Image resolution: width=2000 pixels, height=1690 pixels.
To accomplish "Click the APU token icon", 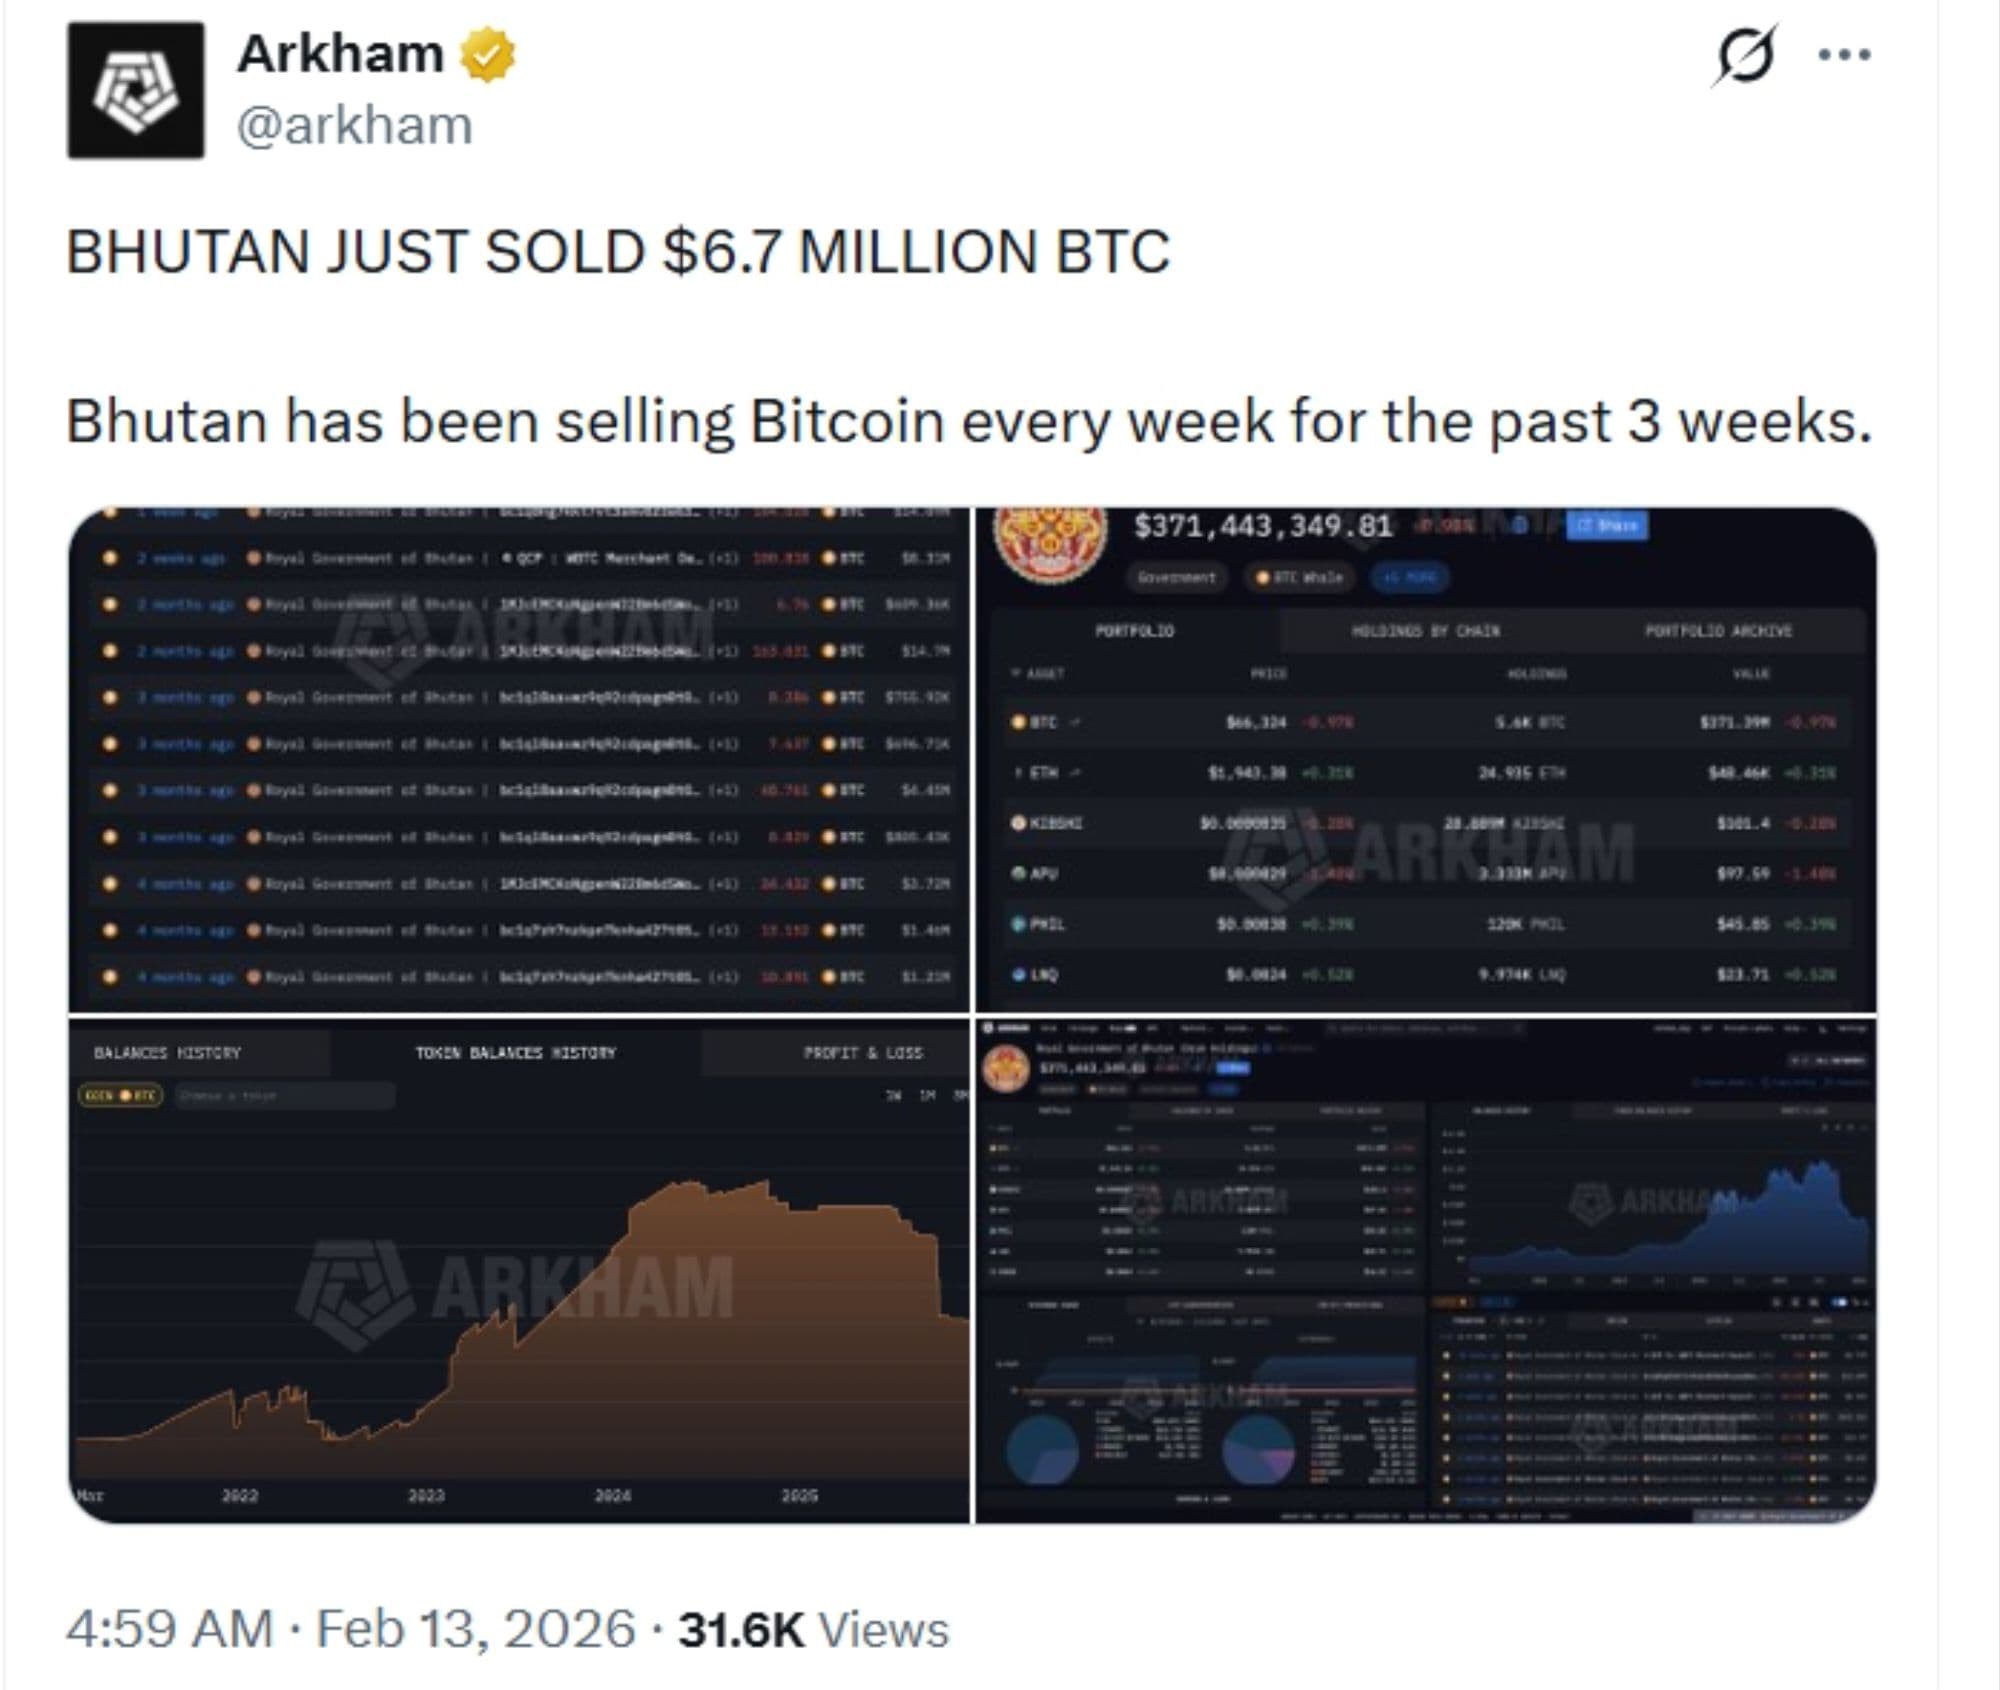I will coord(1019,873).
